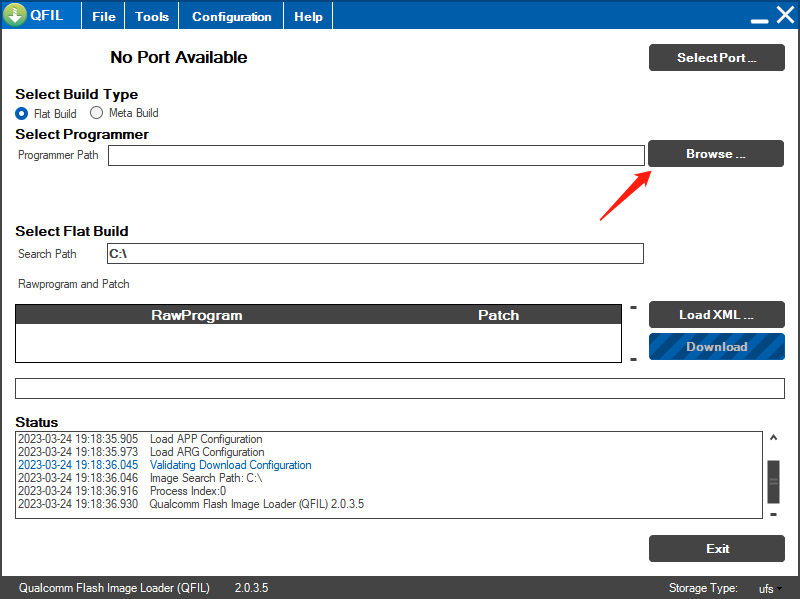Open the Configuration menu
Image resolution: width=800 pixels, height=599 pixels.
click(231, 16)
